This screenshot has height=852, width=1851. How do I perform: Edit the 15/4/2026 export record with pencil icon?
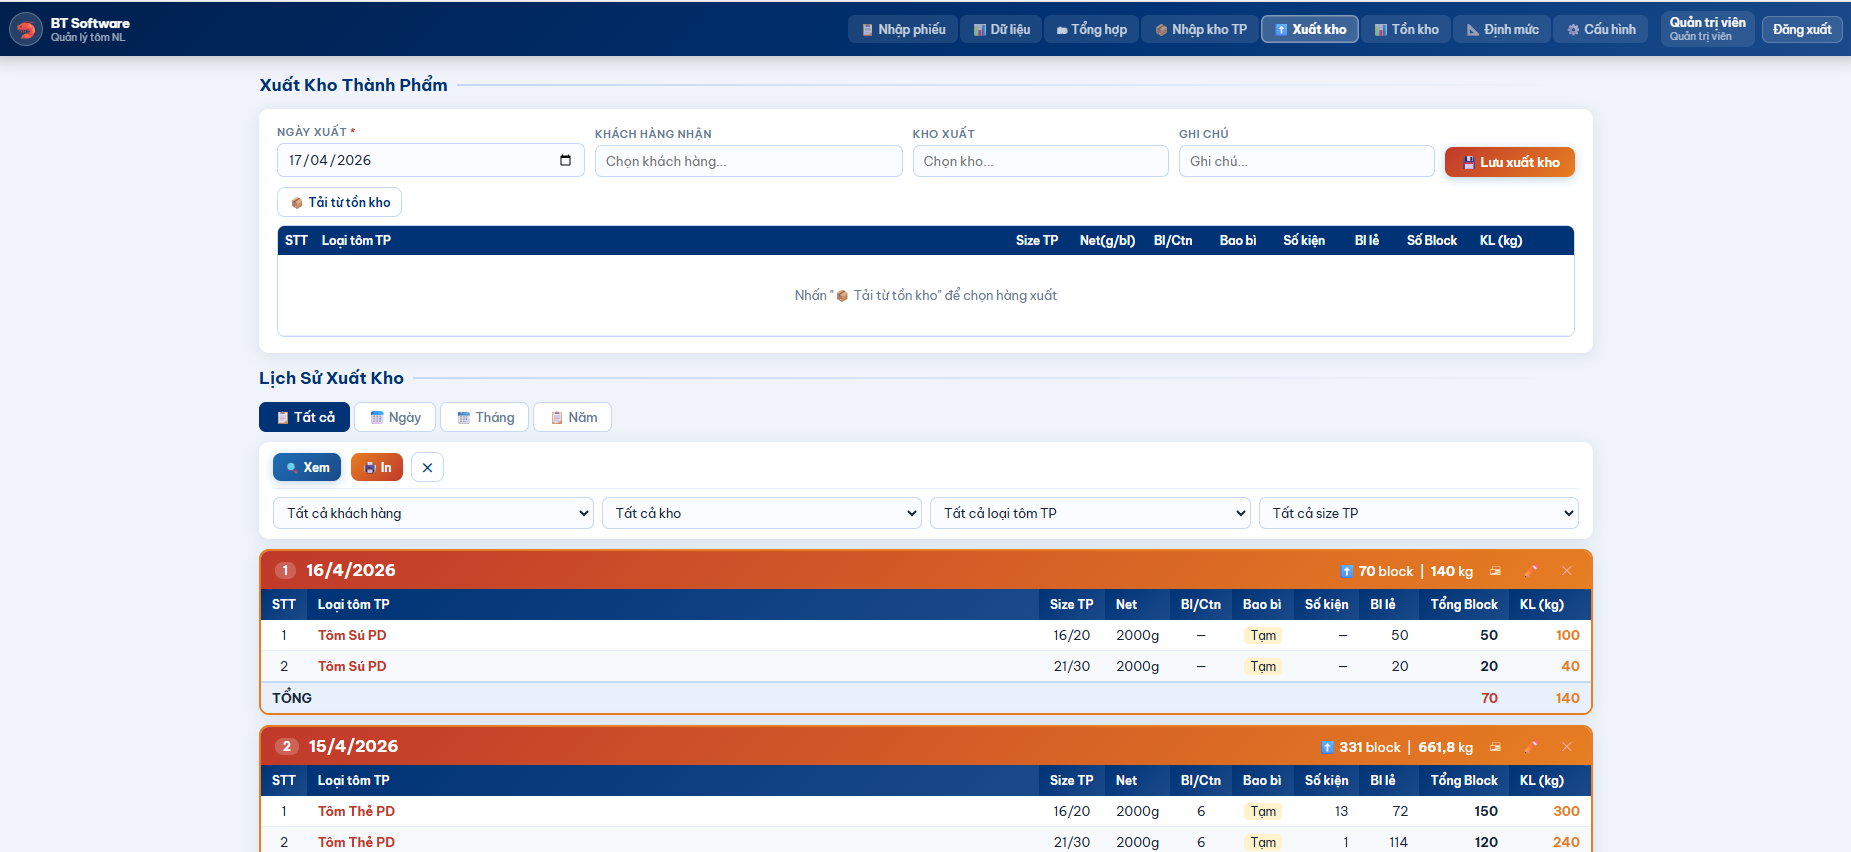pyautogui.click(x=1530, y=747)
